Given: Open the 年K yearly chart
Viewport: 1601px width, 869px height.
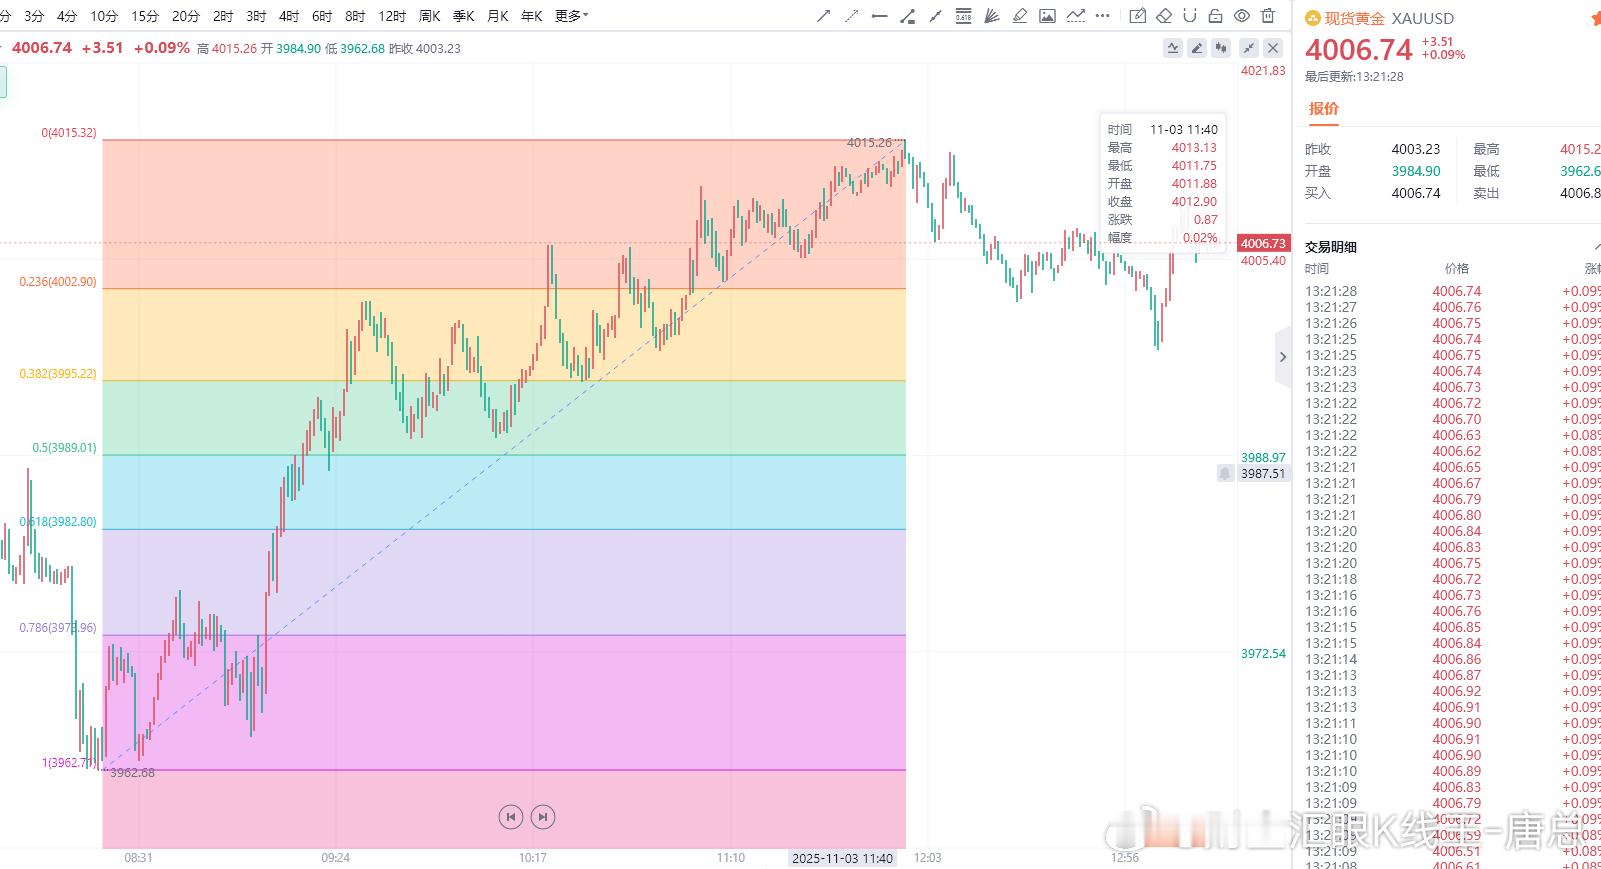Looking at the screenshot, I should (532, 16).
